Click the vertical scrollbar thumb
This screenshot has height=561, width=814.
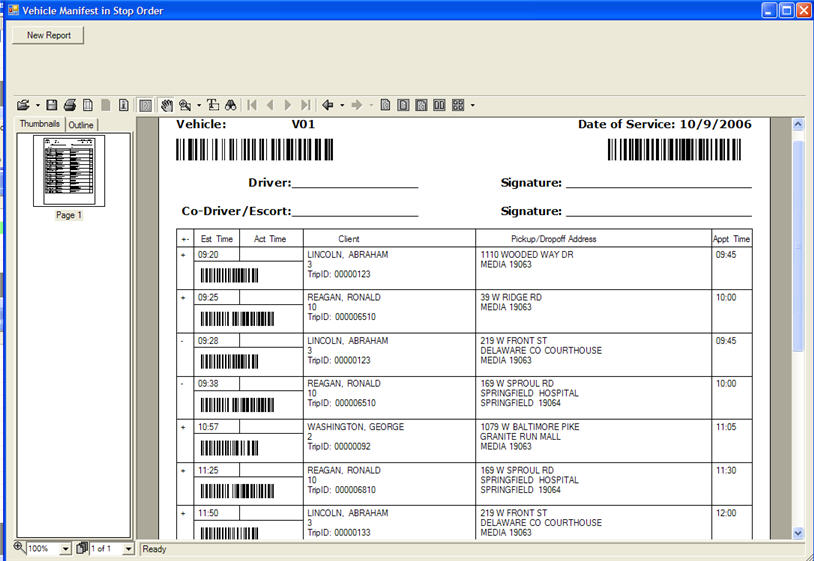coord(798,247)
